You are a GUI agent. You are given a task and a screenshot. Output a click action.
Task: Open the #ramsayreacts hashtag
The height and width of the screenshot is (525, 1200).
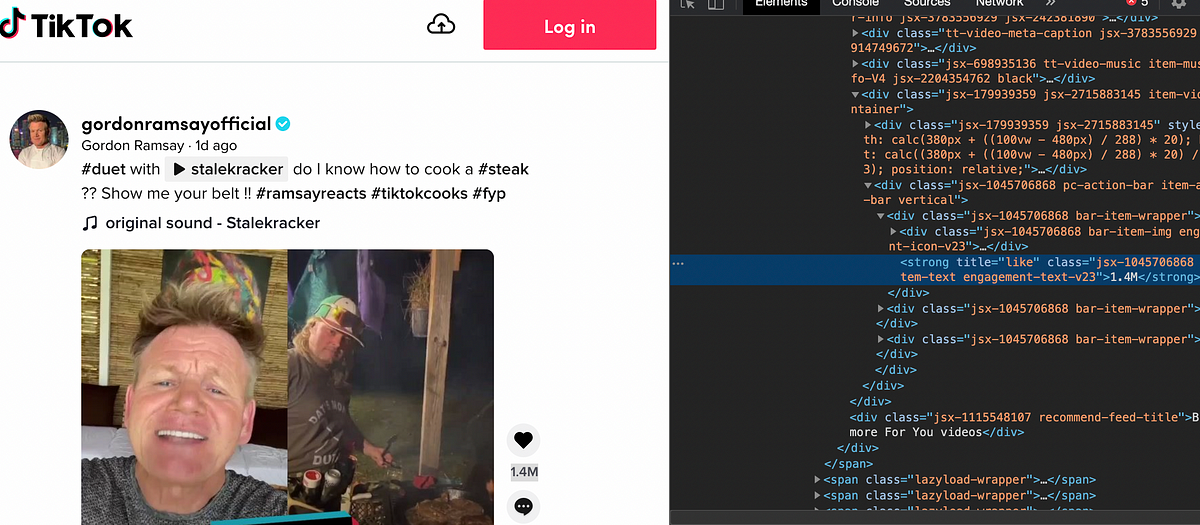click(x=311, y=193)
